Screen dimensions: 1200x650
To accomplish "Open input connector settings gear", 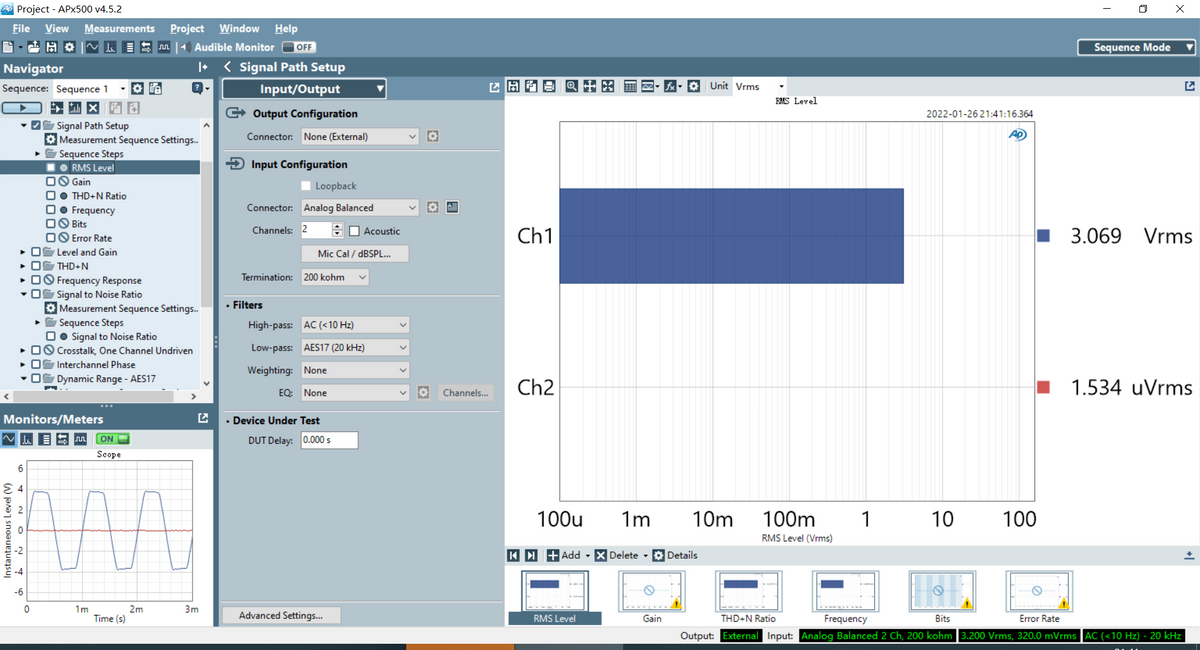I will [x=433, y=207].
